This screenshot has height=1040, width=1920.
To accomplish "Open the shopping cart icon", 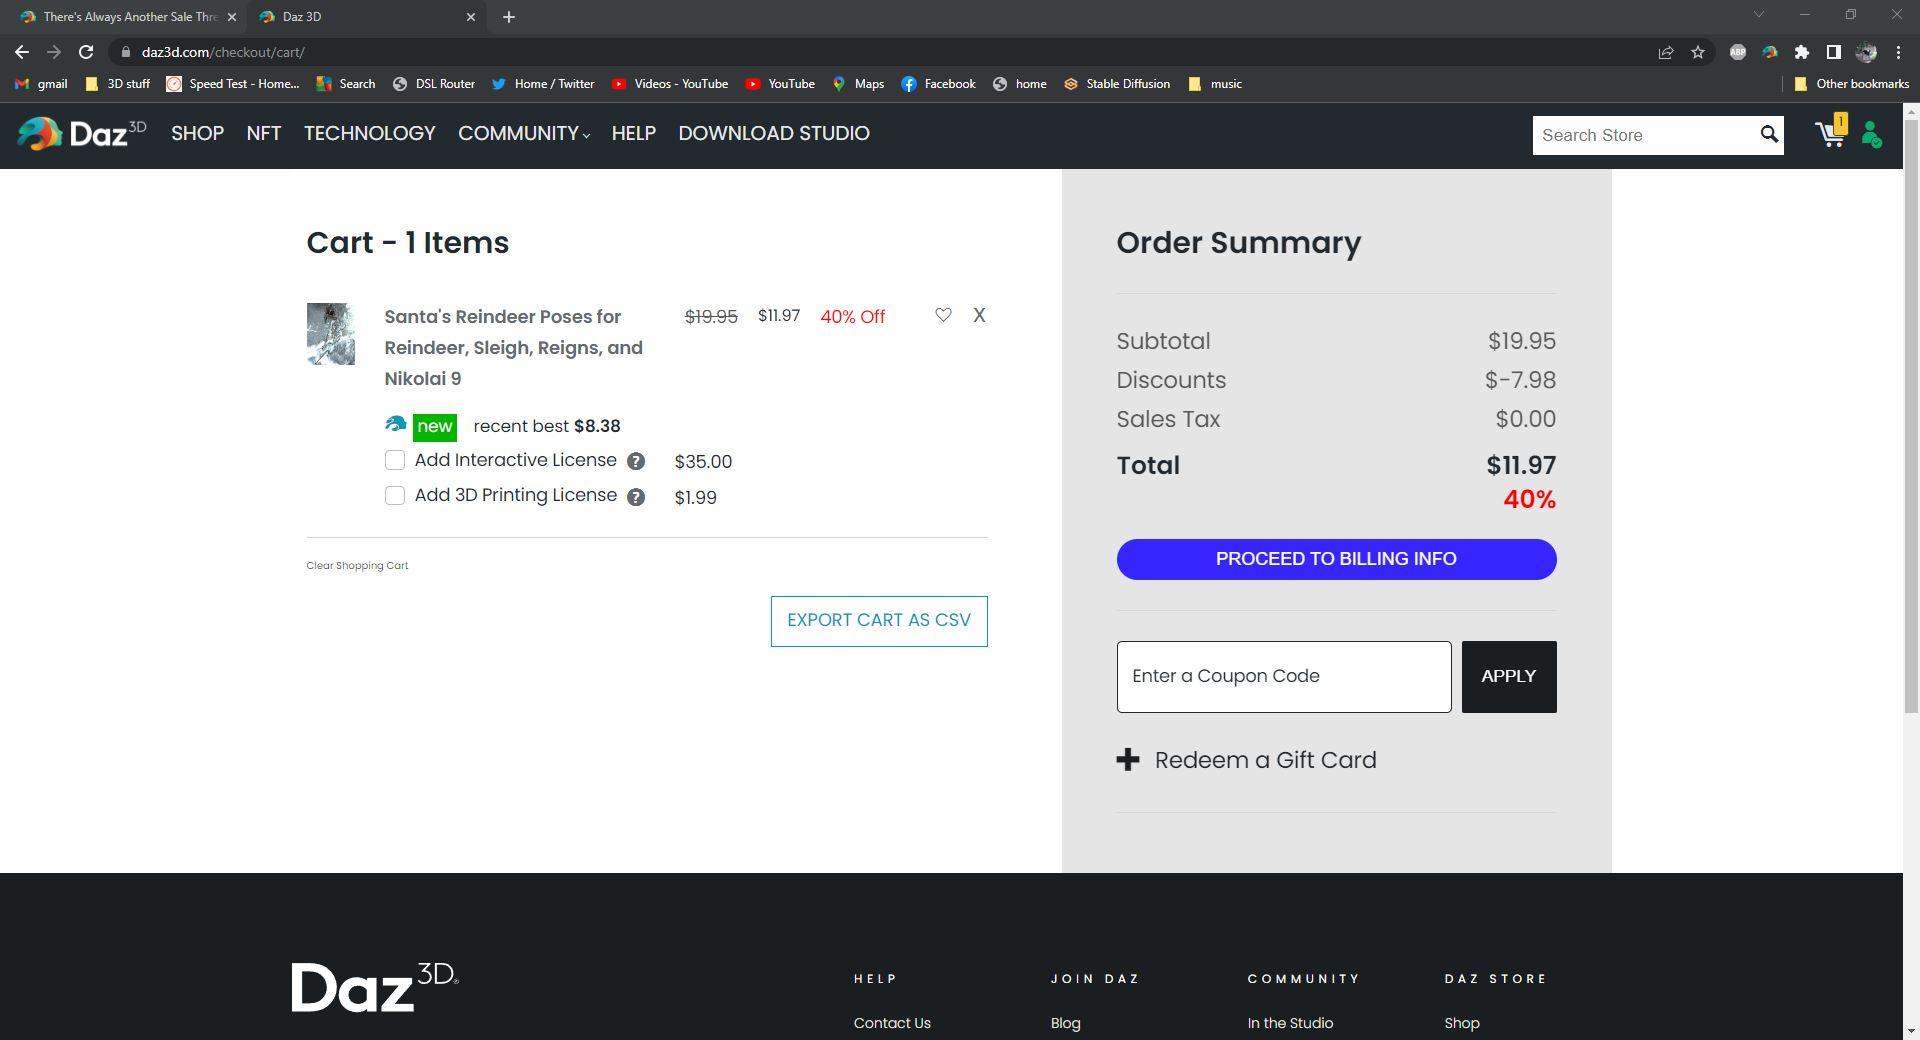I will (x=1831, y=133).
